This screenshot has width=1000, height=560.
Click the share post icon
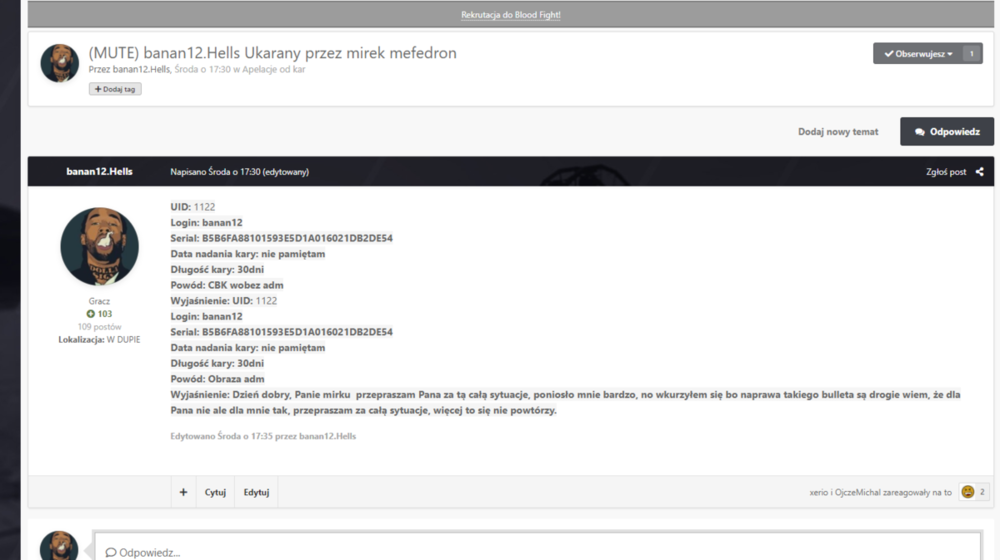[980, 172]
